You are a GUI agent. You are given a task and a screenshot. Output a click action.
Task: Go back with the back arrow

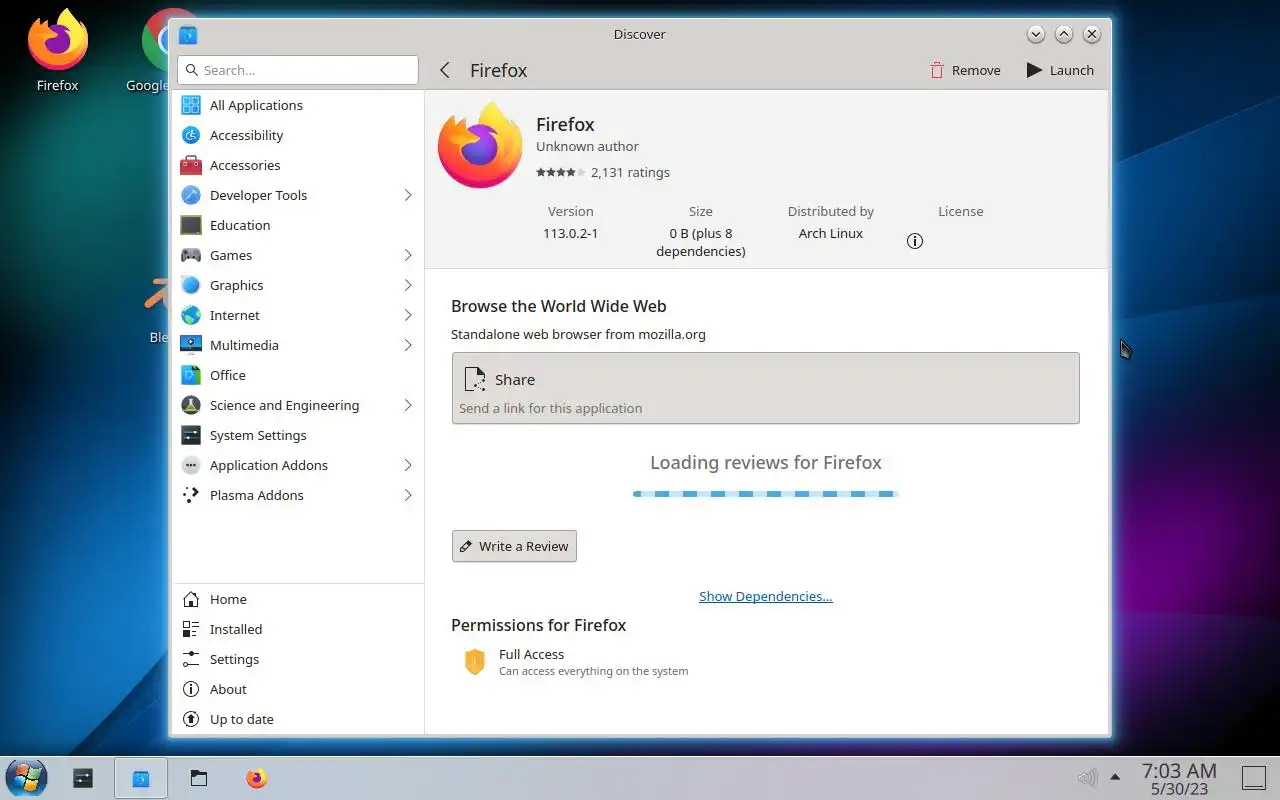click(445, 70)
